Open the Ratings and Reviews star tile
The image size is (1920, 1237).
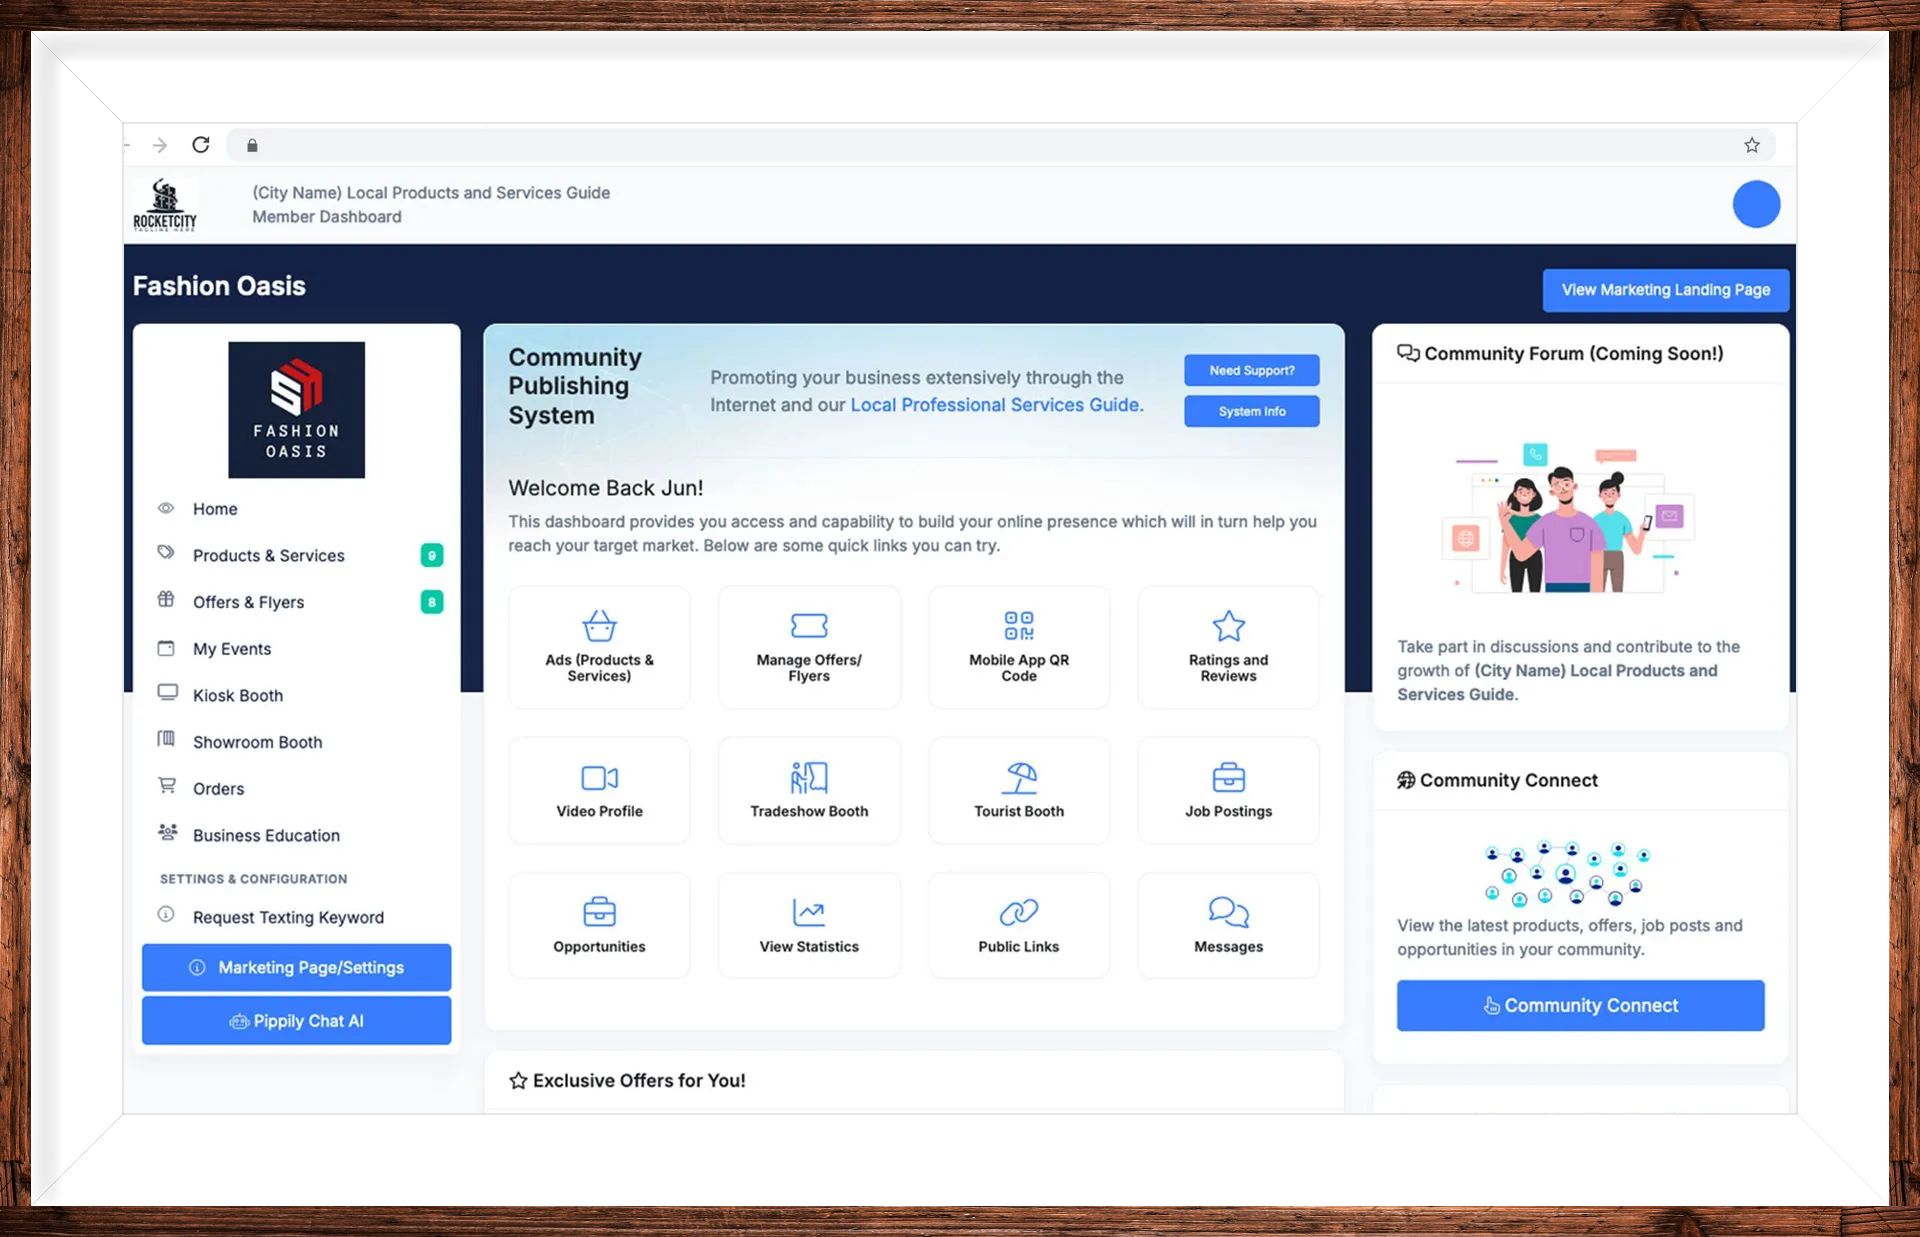[1228, 646]
